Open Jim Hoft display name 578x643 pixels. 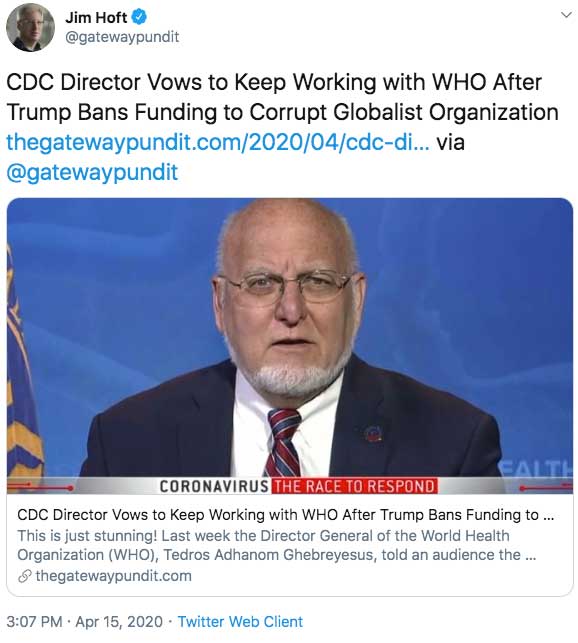(96, 18)
